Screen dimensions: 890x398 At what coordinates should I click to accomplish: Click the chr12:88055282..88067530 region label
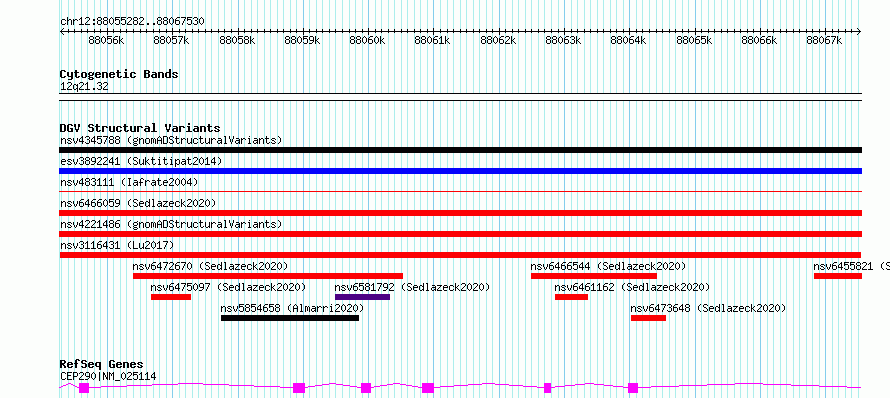132,22
